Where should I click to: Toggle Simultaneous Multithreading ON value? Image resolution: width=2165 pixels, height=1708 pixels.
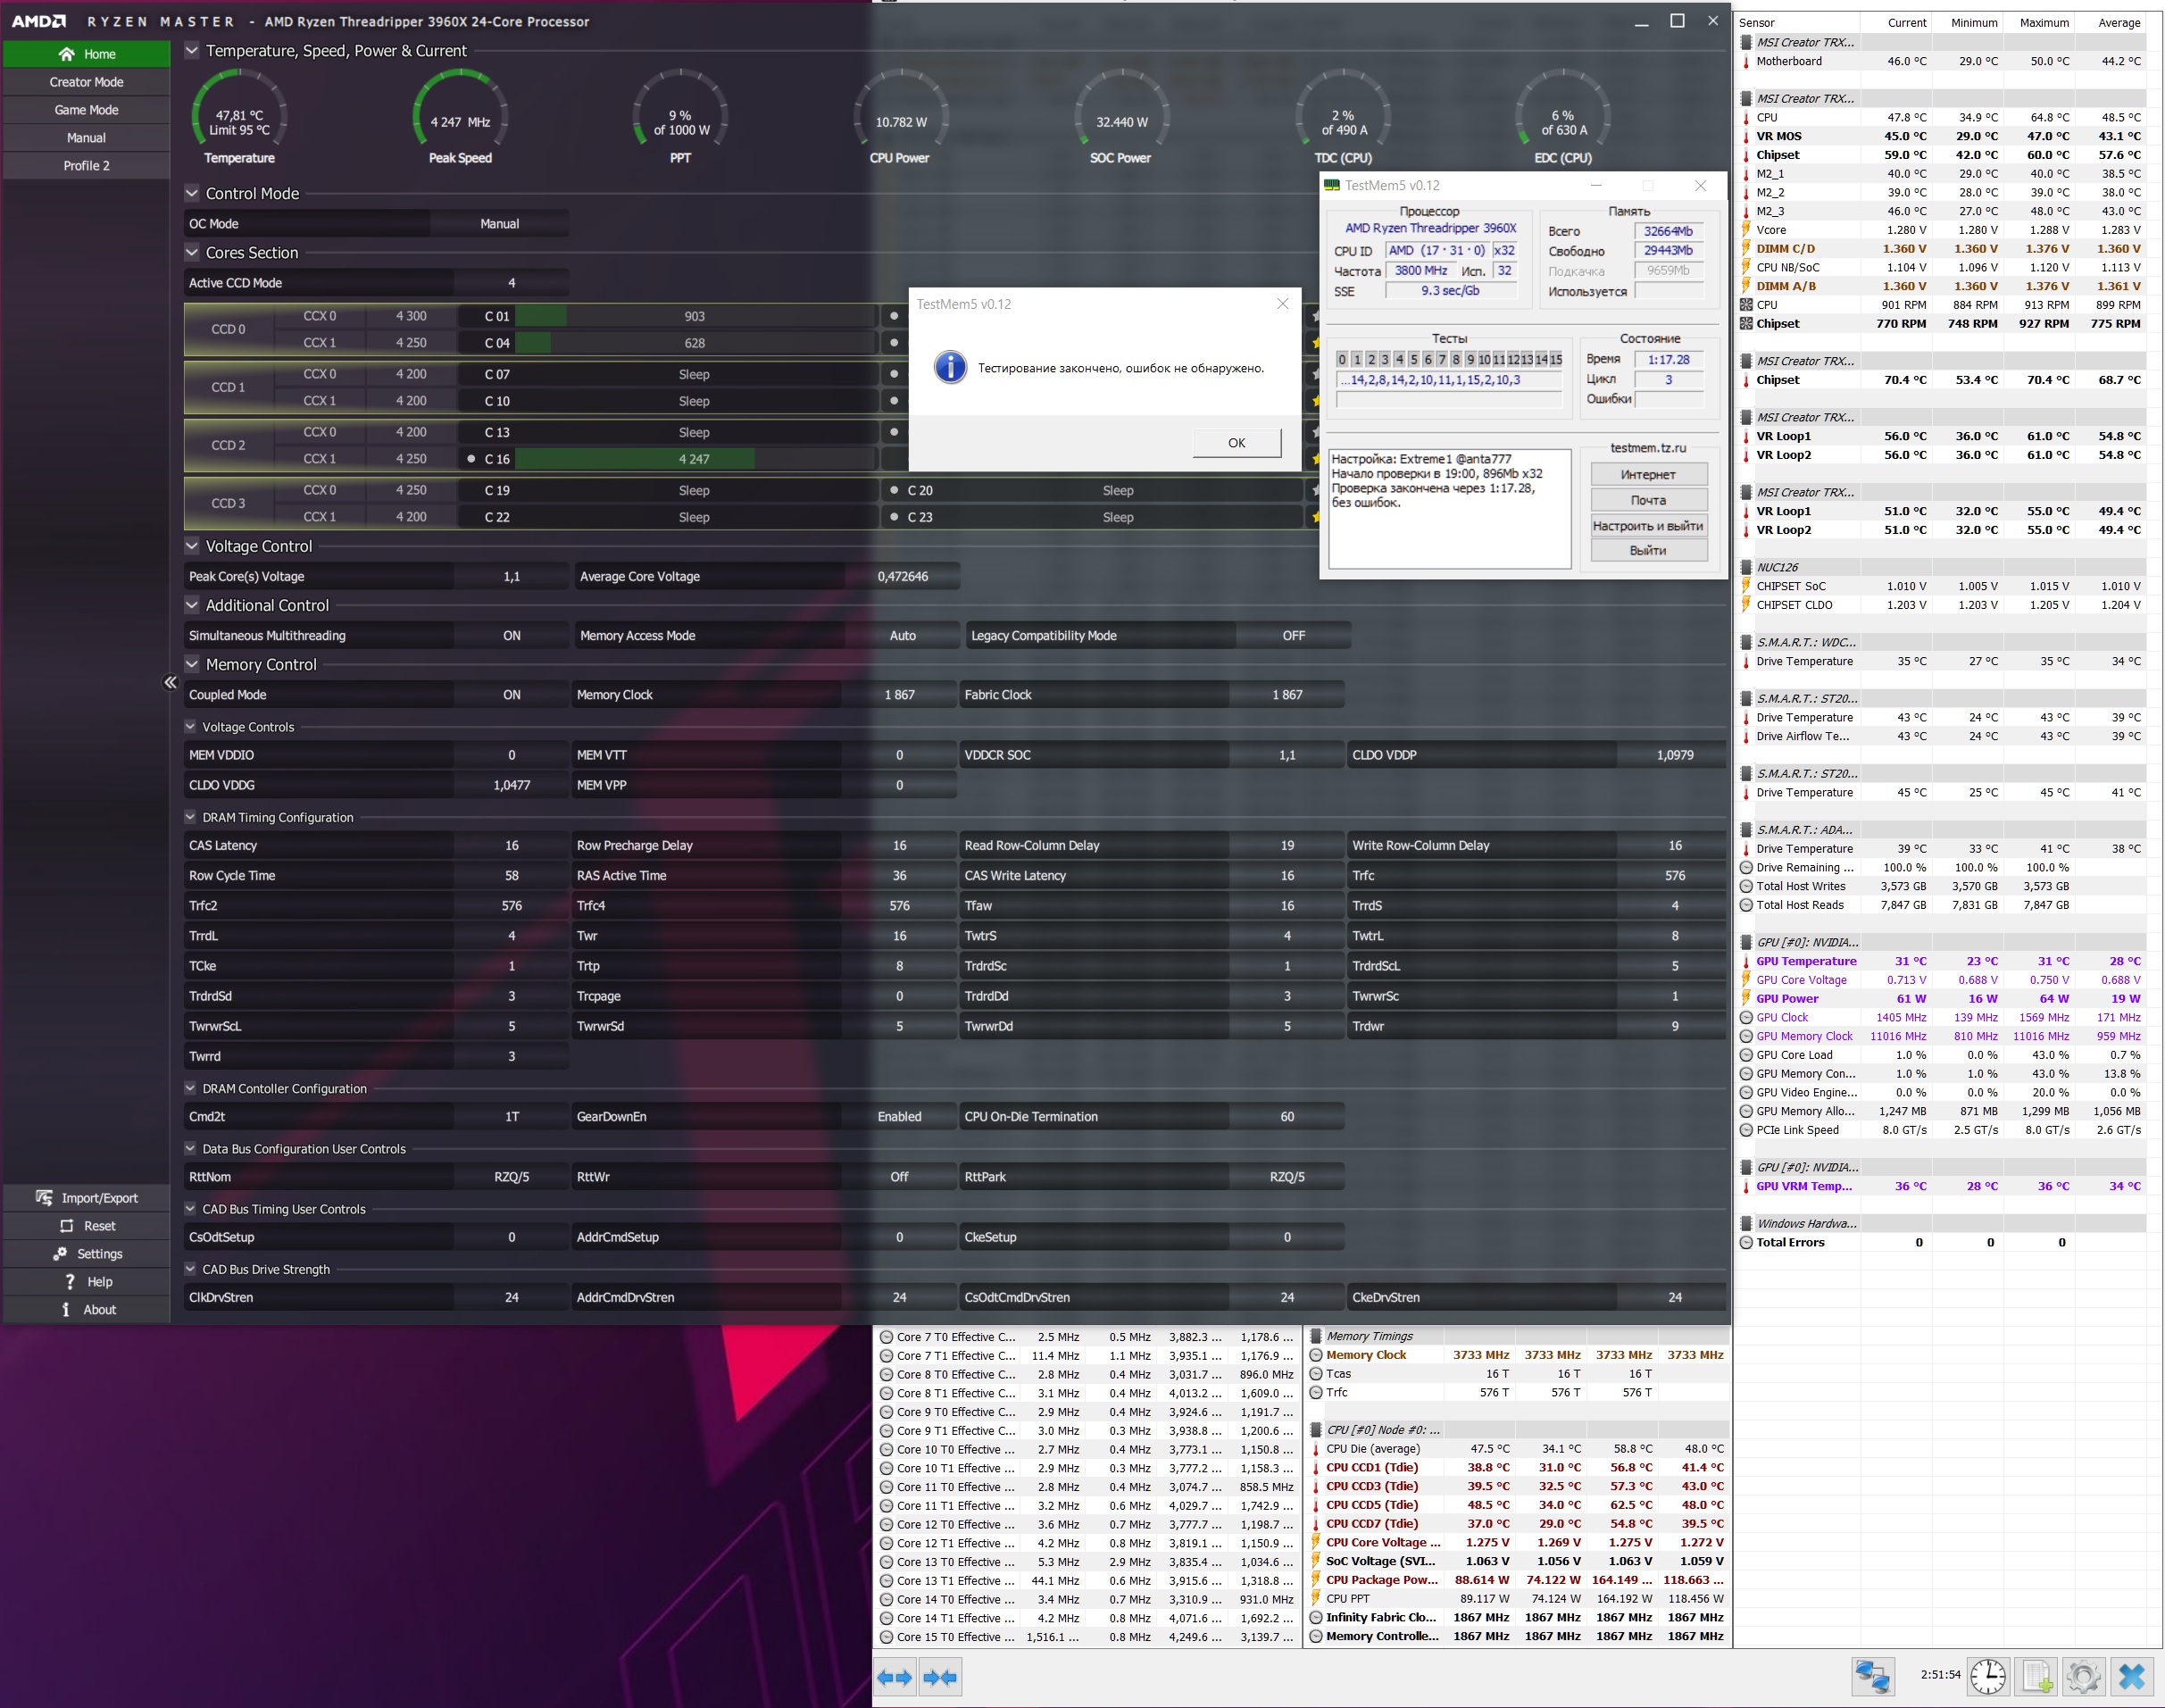click(x=511, y=636)
